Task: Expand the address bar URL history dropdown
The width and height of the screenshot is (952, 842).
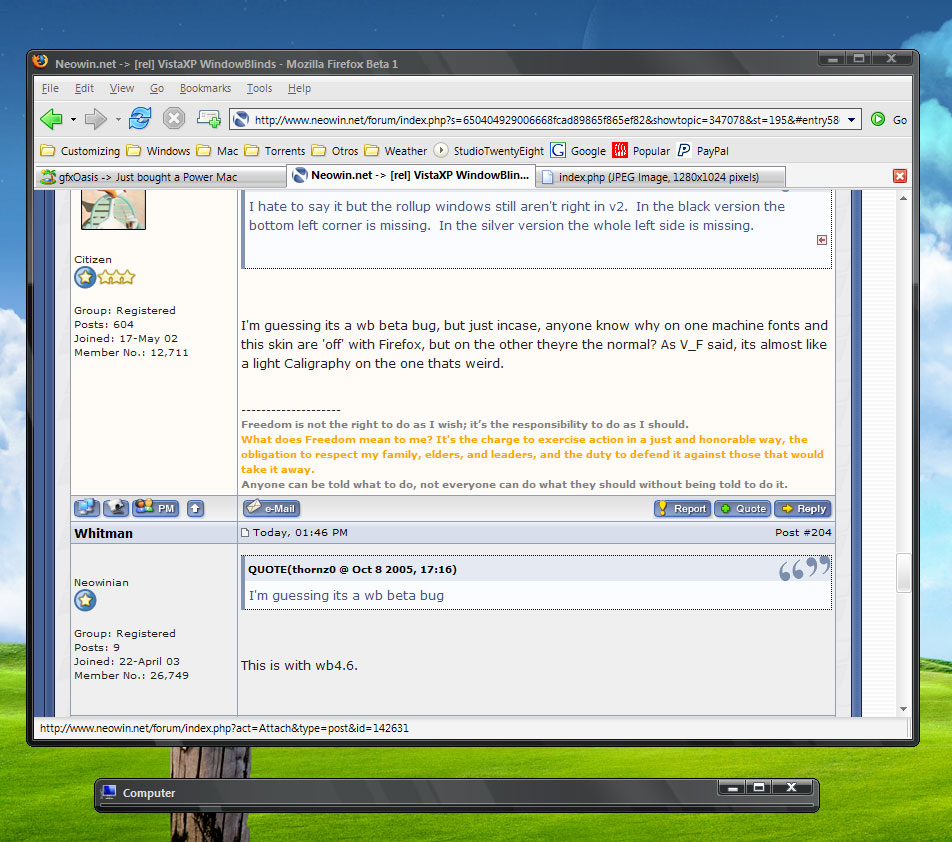Action: (852, 120)
